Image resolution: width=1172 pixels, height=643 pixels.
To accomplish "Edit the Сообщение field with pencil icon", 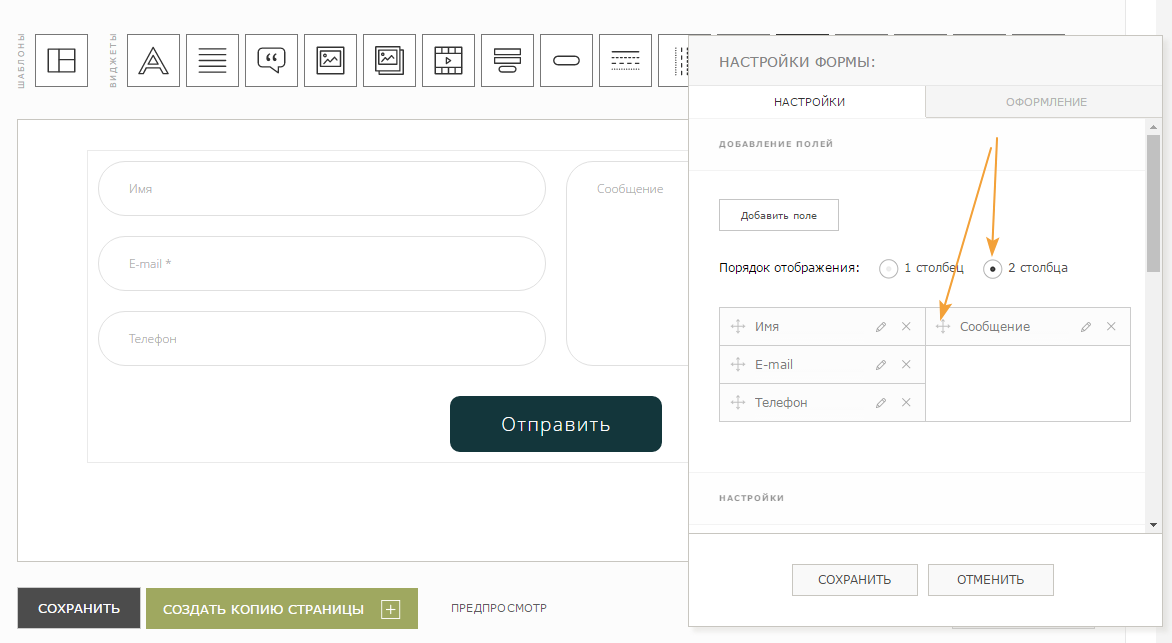I will coord(1086,327).
